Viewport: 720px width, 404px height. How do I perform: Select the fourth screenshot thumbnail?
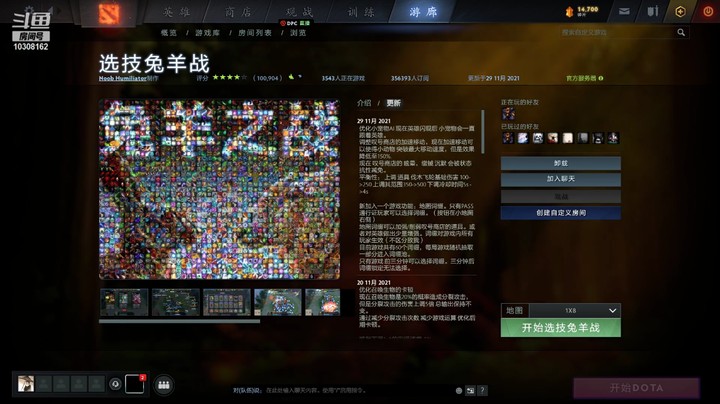278,302
